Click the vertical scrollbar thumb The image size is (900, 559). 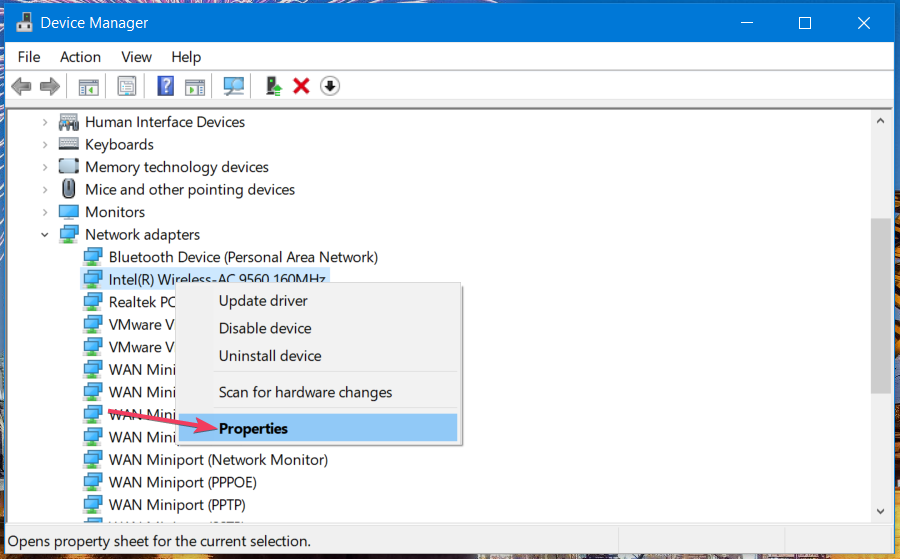coord(880,305)
